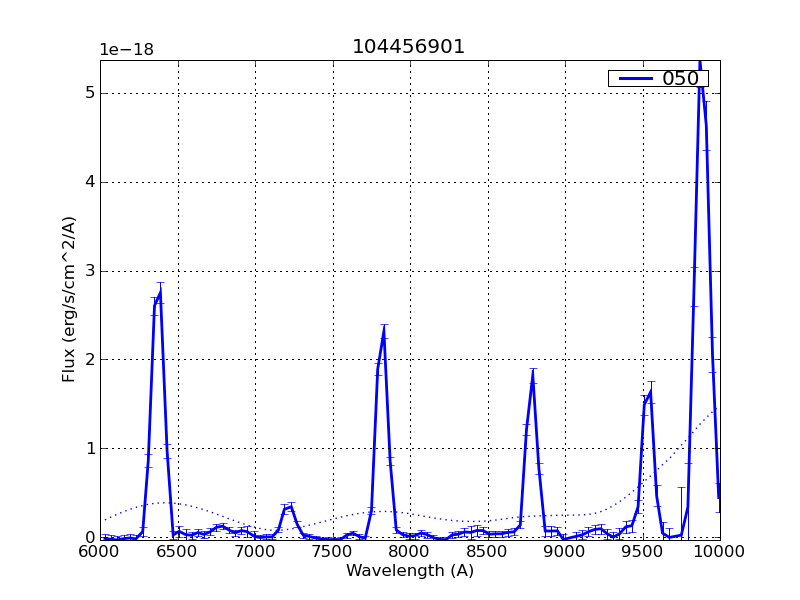This screenshot has height=600, width=800.
Task: Select the 7500 x-axis tick label
Action: pyautogui.click(x=333, y=551)
